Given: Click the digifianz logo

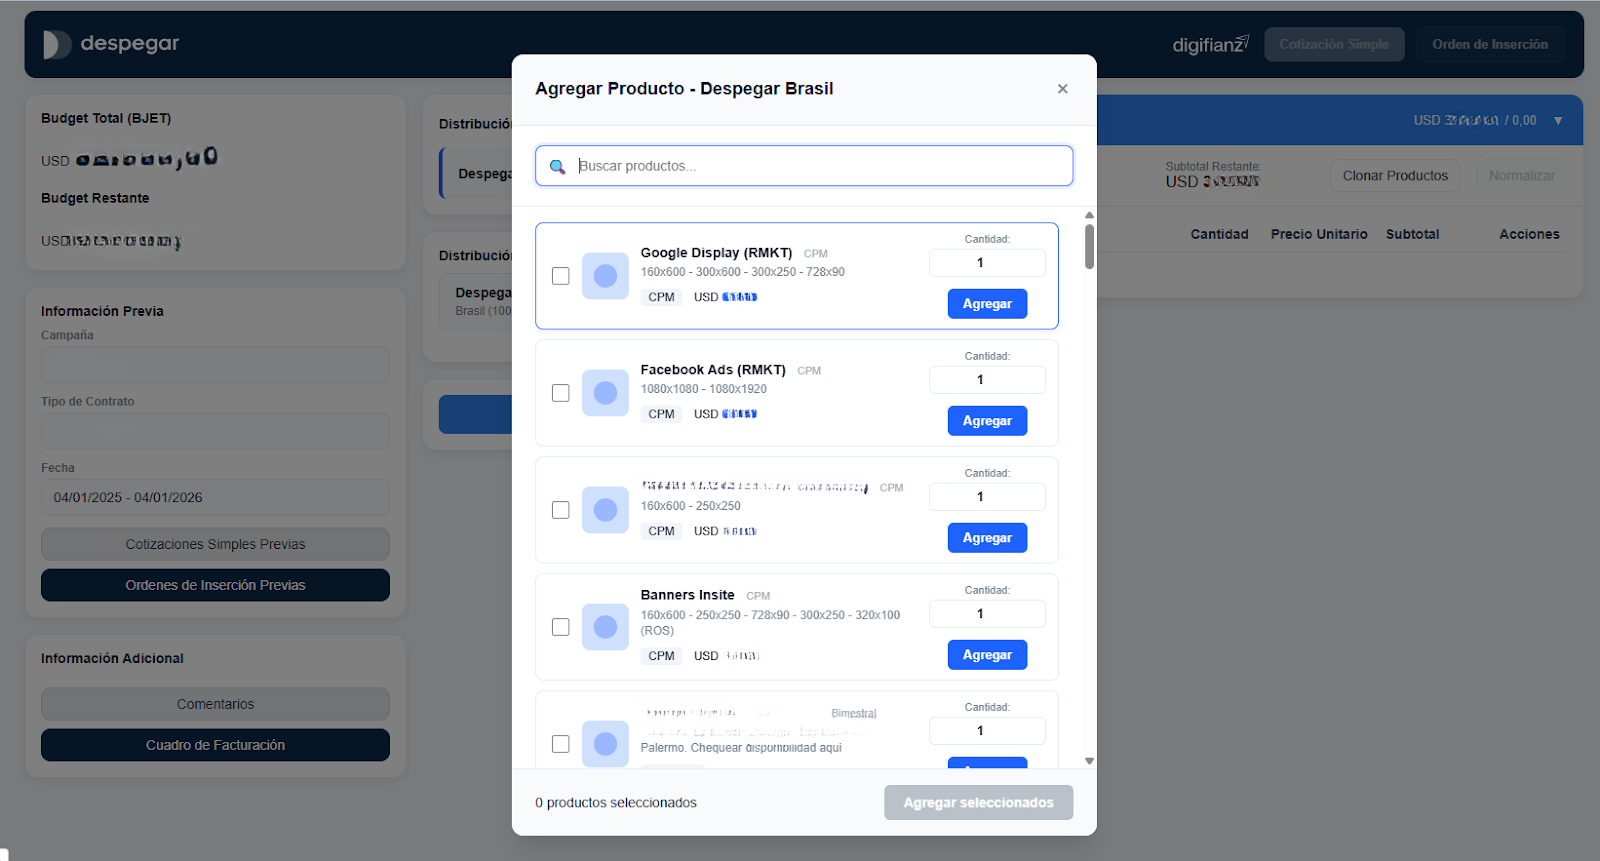Looking at the screenshot, I should tap(1210, 45).
